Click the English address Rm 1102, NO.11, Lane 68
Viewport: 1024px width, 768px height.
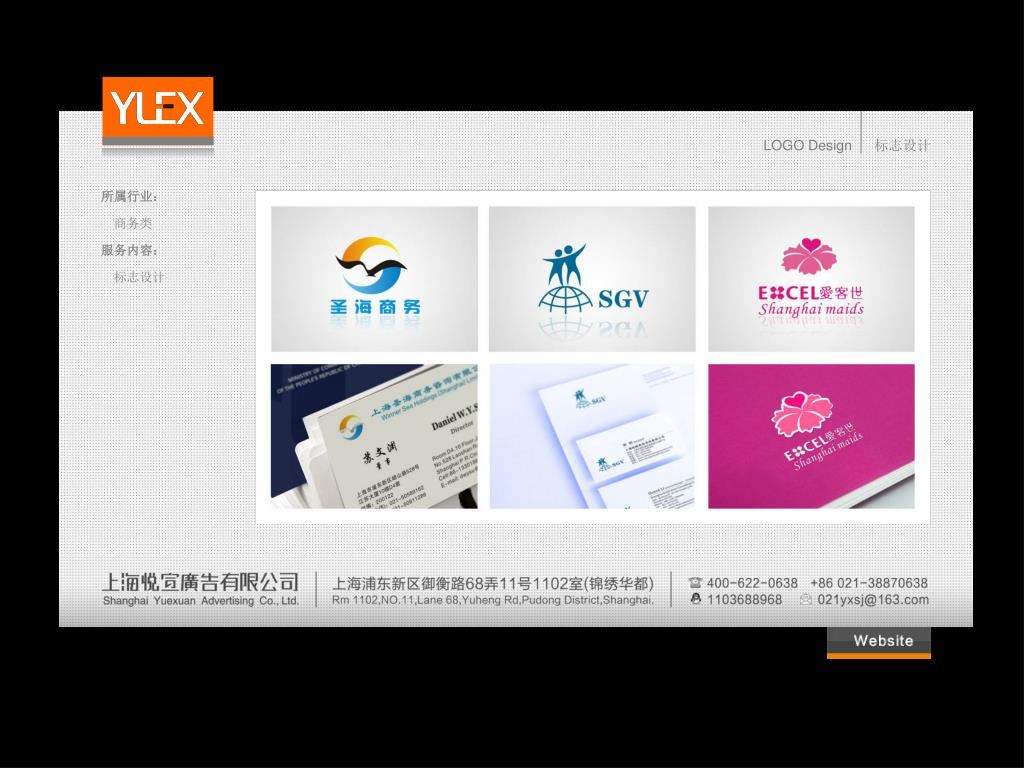493,600
